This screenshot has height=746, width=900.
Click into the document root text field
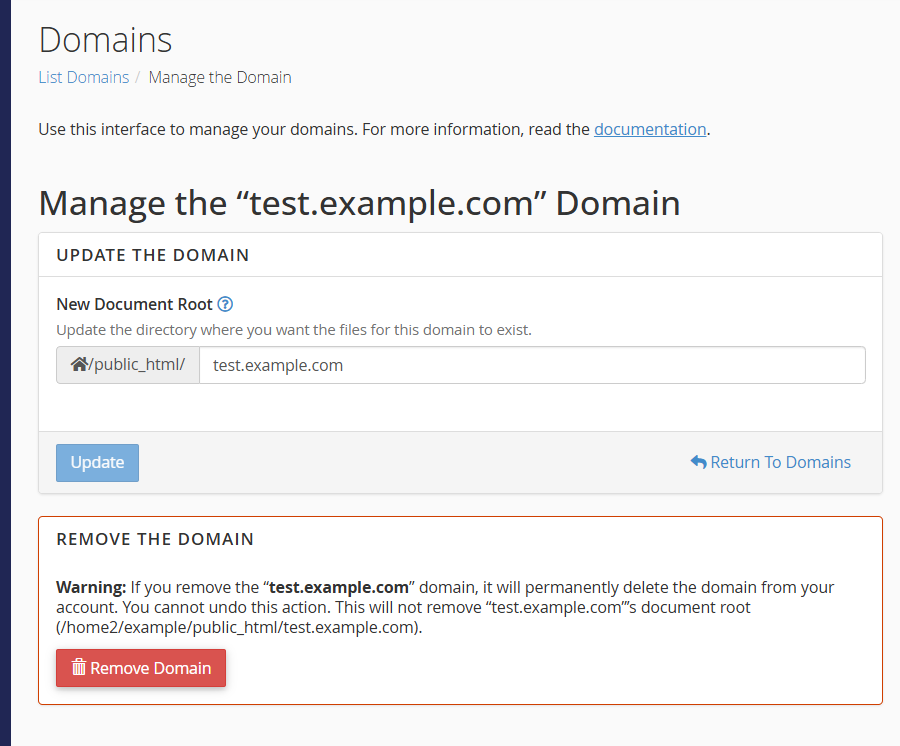click(532, 365)
